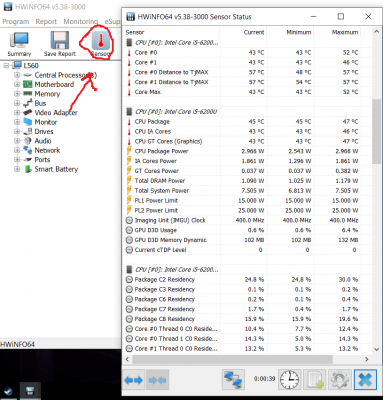
Task: Select Video Adapter in the tree
Action: 56,113
